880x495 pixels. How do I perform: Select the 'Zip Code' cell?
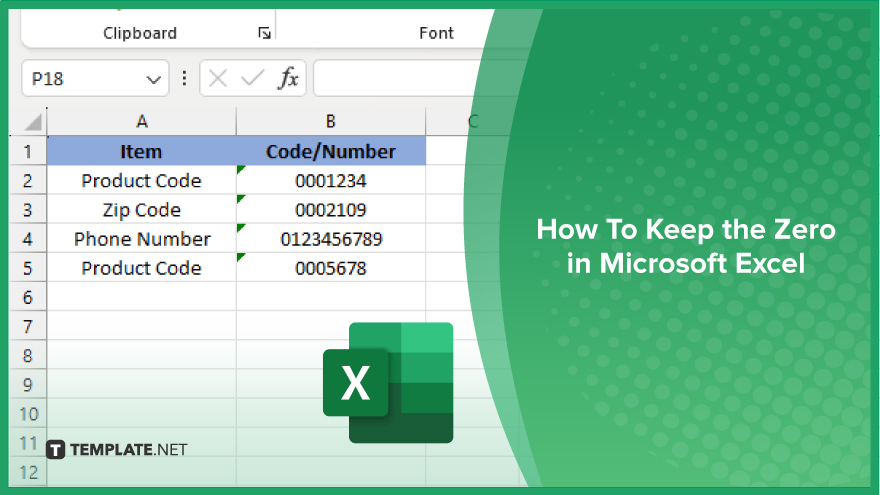click(141, 210)
